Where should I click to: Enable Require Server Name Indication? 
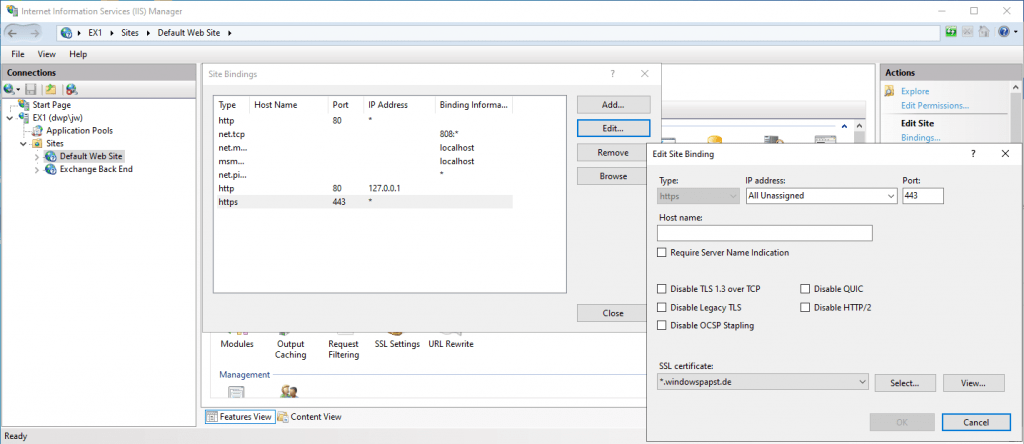tap(662, 253)
